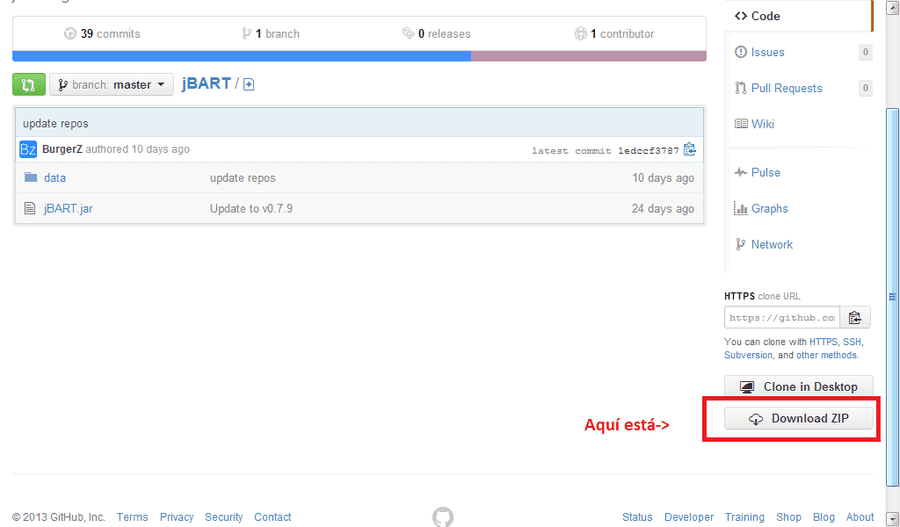Click the GitHub Octocat footer logo
This screenshot has width=900, height=527.
coord(443,517)
